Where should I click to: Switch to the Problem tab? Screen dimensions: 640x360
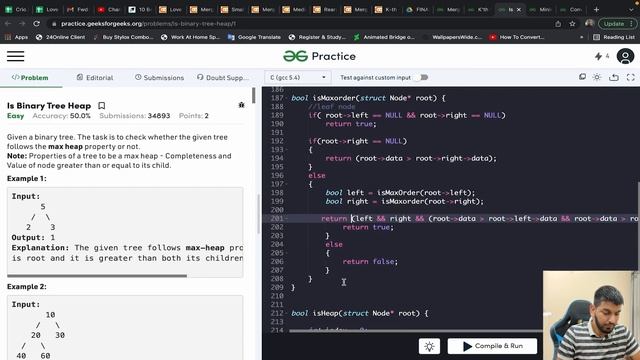pyautogui.click(x=30, y=78)
